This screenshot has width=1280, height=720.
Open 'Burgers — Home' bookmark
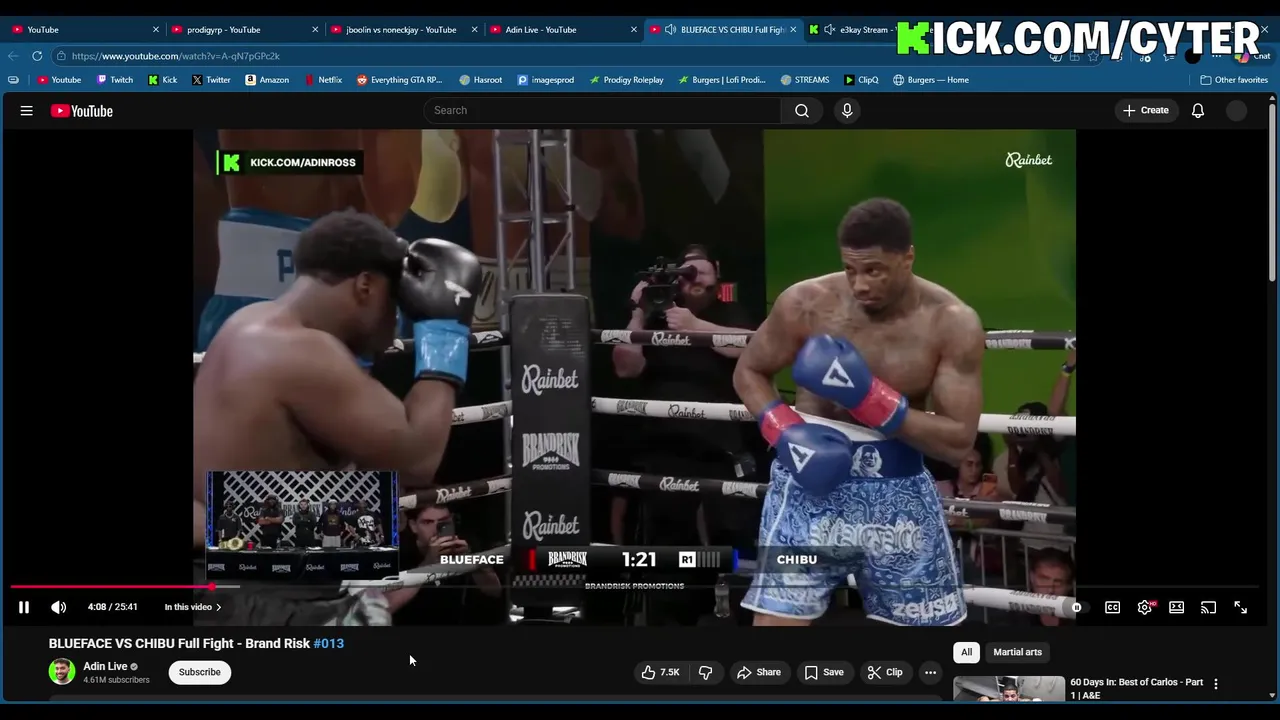931,80
